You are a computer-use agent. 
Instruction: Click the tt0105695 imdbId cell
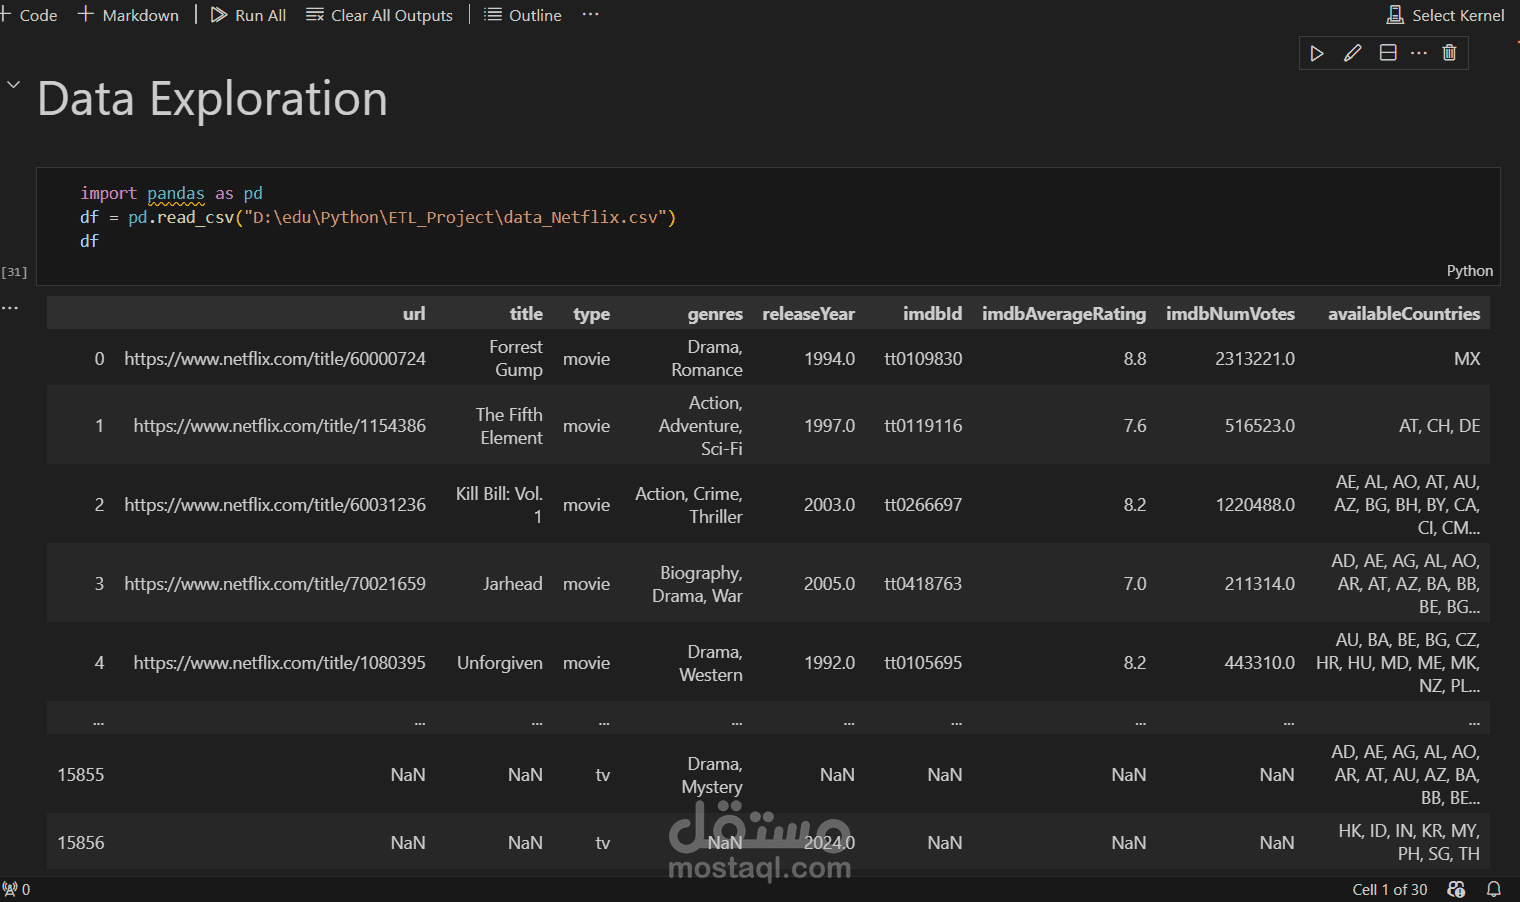[923, 663]
